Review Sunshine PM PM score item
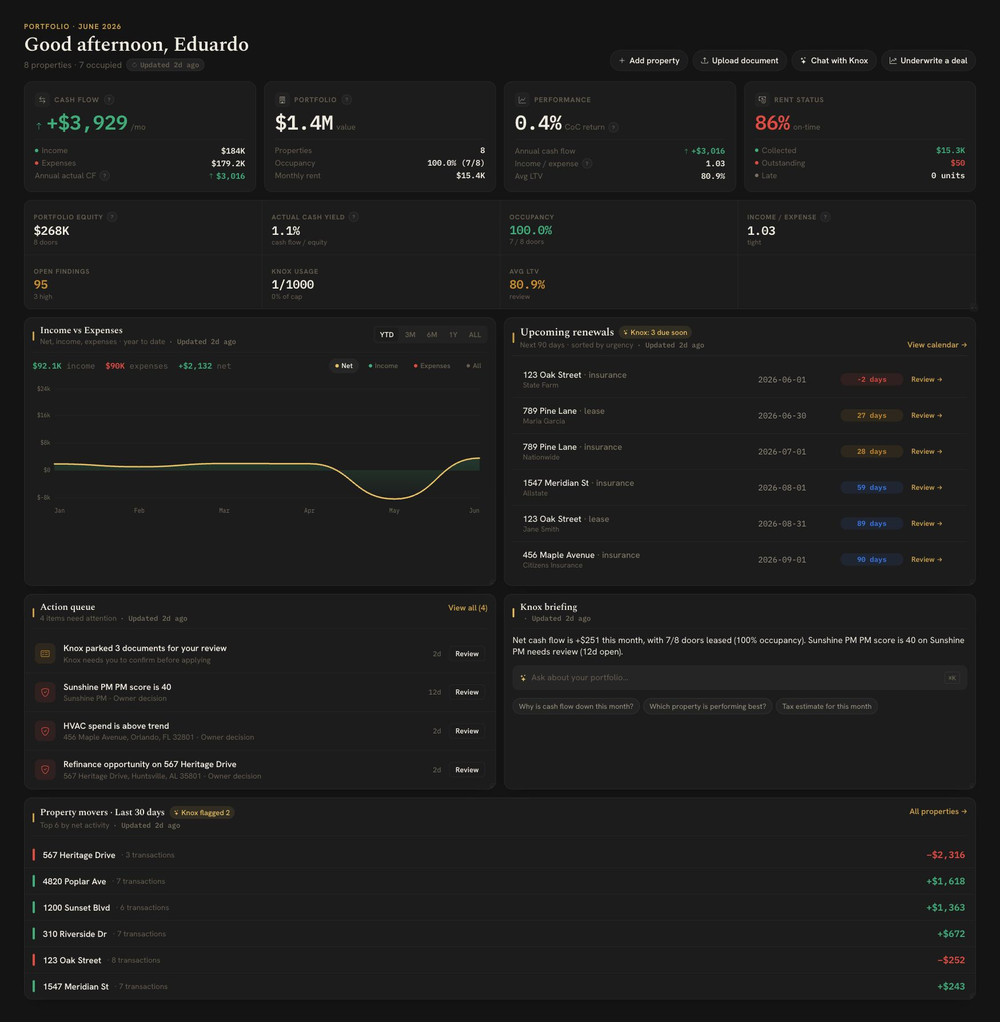Image resolution: width=1000 pixels, height=1022 pixels. click(x=467, y=692)
